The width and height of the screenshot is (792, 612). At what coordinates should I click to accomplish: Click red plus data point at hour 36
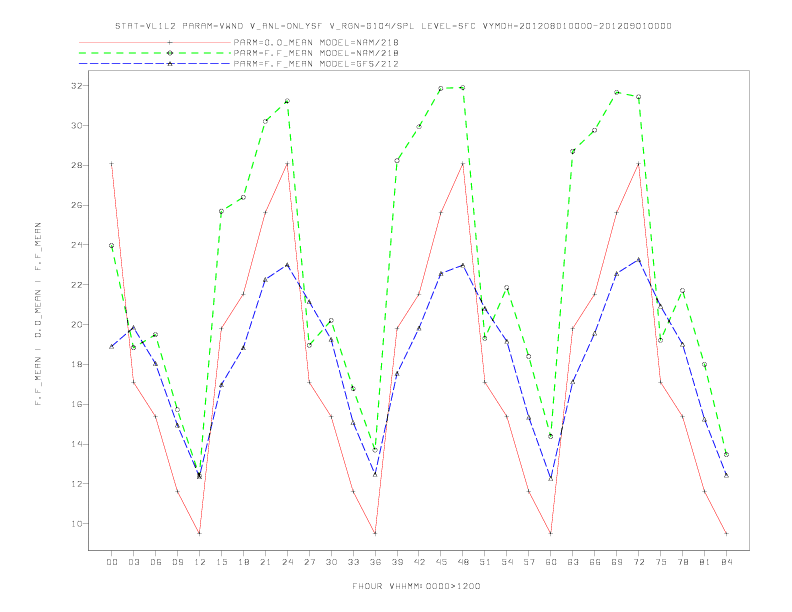[x=375, y=533]
